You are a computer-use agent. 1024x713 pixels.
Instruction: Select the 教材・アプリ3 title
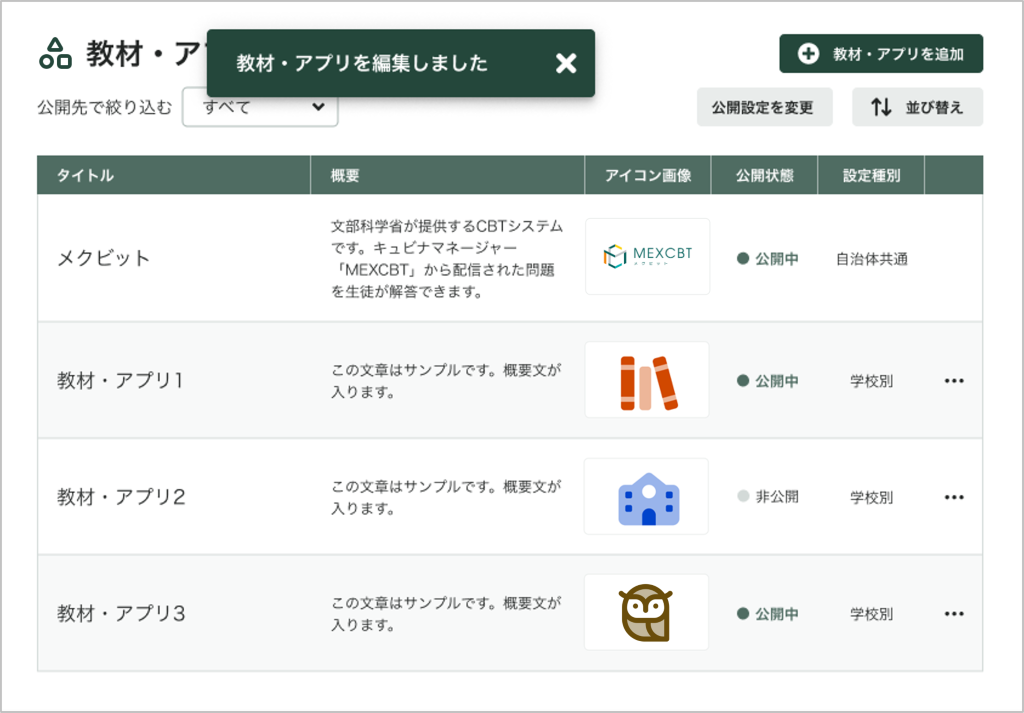(121, 614)
